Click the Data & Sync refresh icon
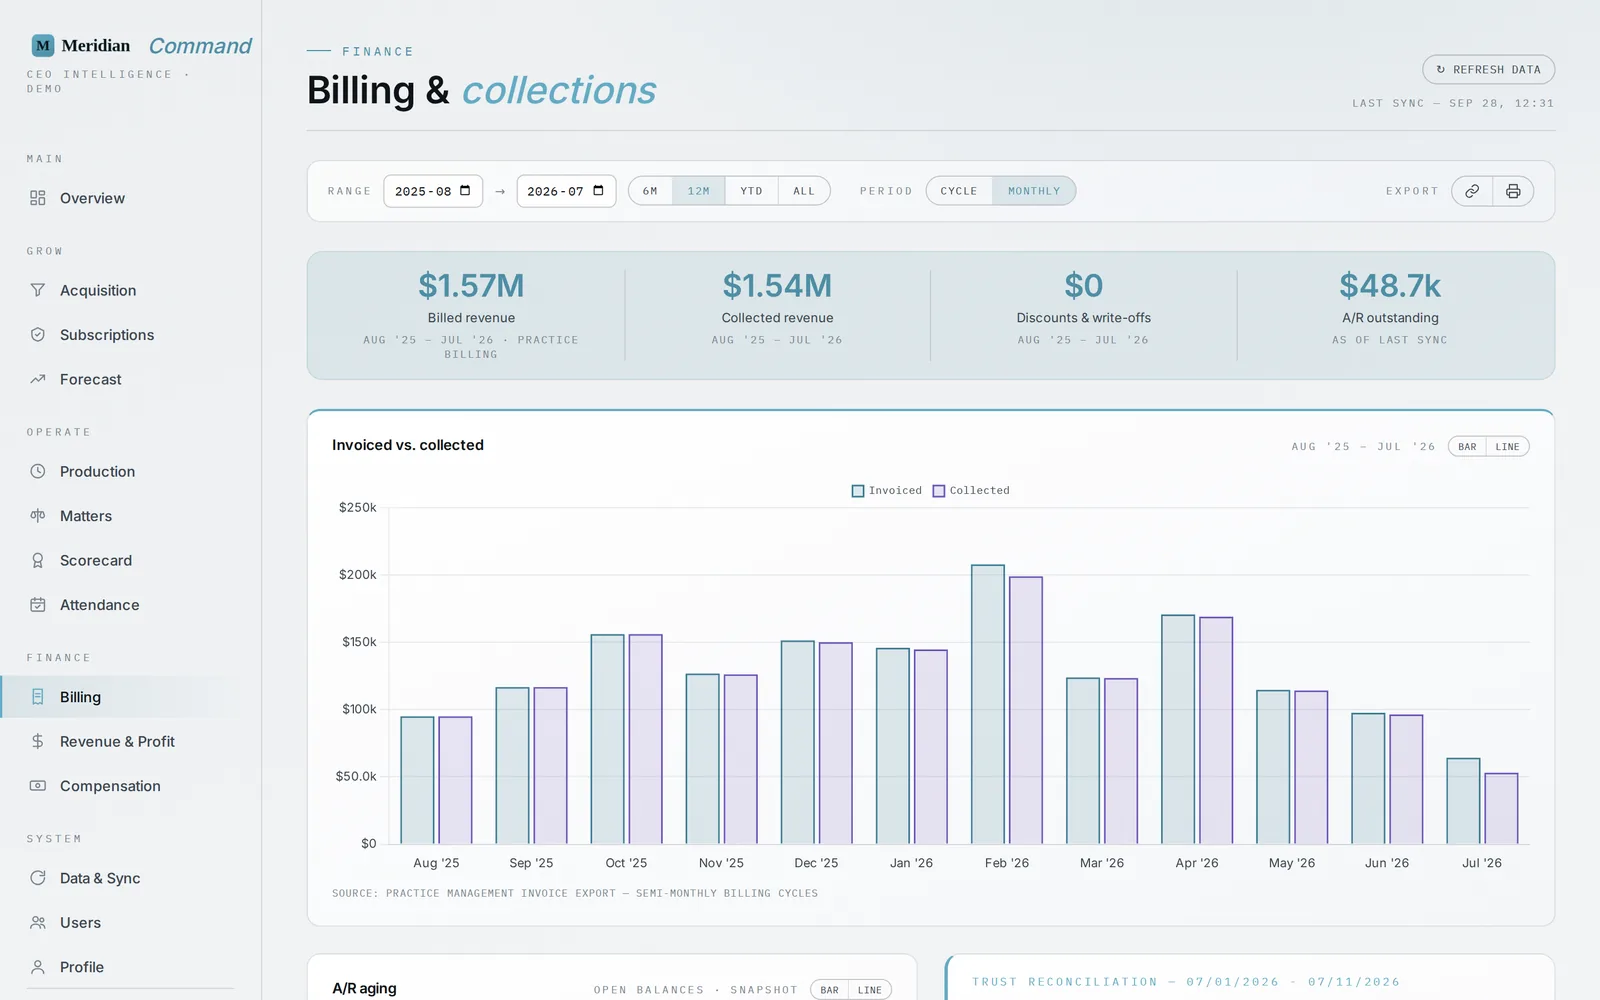1600x1000 pixels. 38,878
